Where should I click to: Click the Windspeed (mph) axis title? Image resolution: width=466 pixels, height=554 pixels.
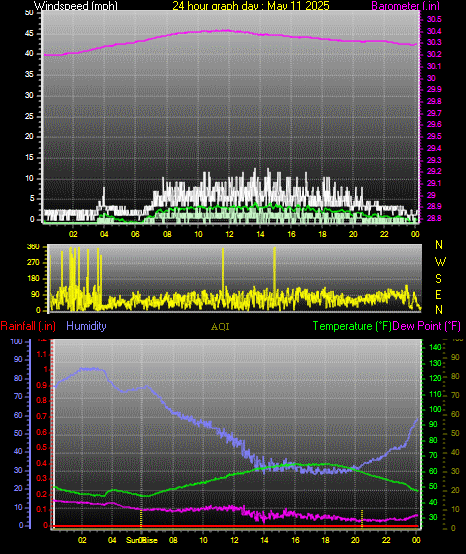(x=76, y=5)
